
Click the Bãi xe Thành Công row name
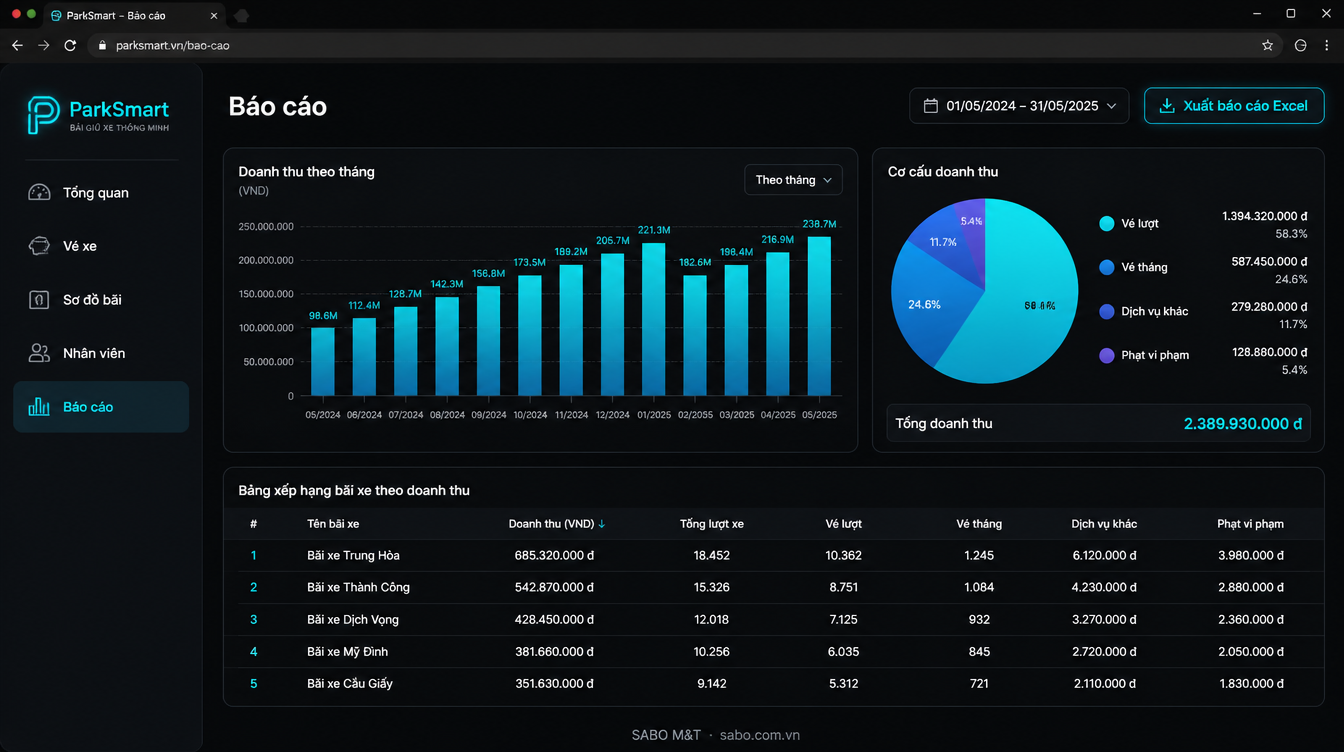tap(358, 588)
